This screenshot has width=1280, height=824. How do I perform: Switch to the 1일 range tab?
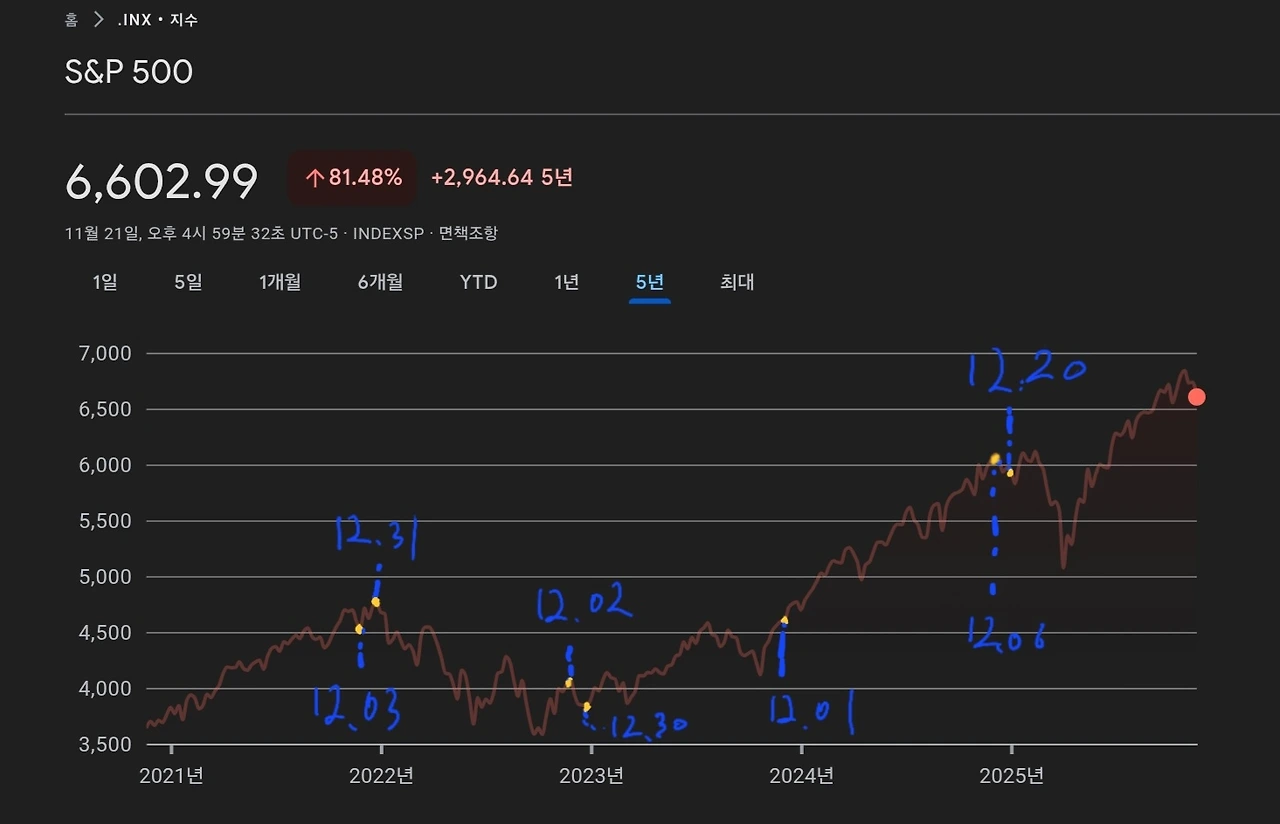tap(105, 282)
